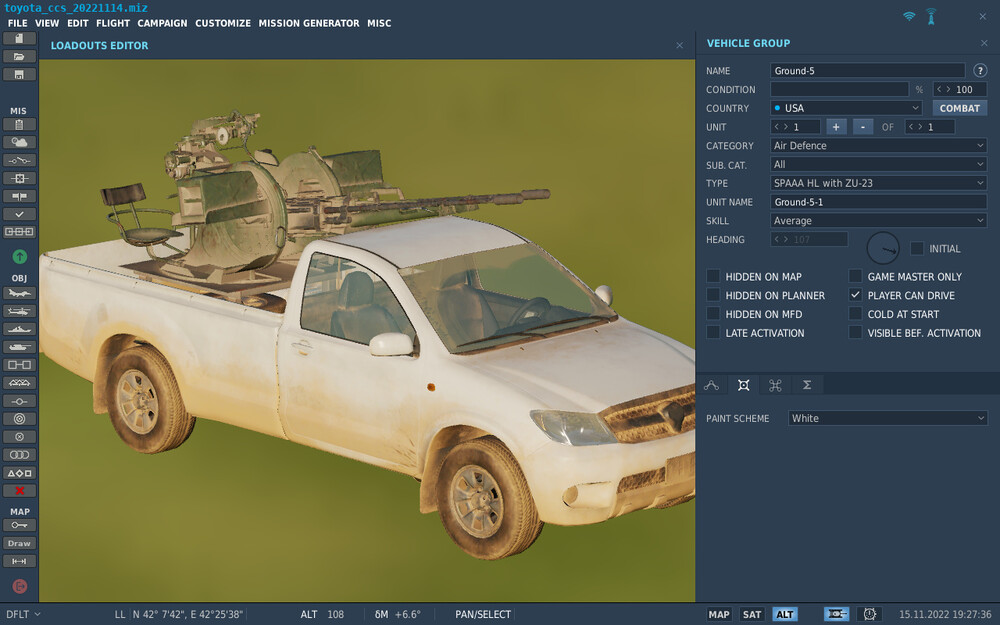The height and width of the screenshot is (625, 1000).
Task: Click the help question mark icon
Action: point(980,71)
